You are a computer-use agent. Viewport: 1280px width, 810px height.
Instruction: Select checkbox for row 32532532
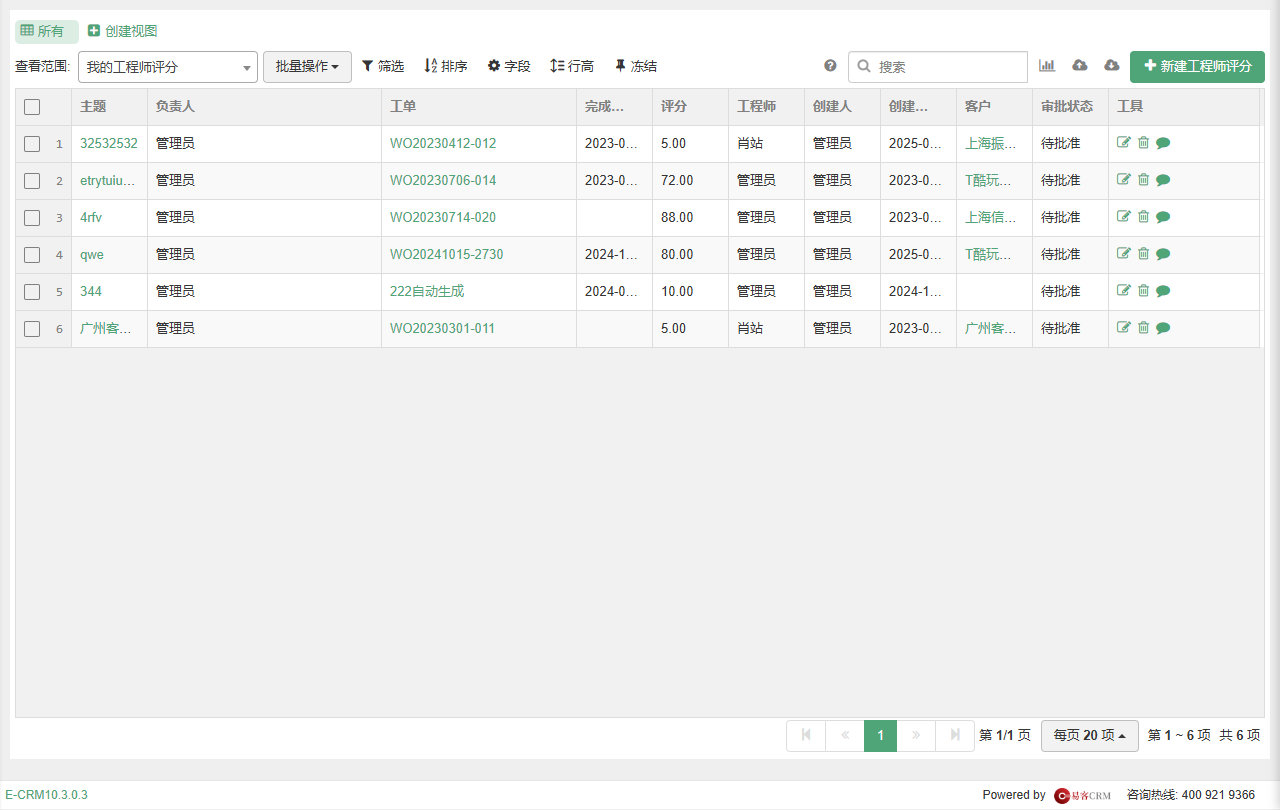coord(32,144)
